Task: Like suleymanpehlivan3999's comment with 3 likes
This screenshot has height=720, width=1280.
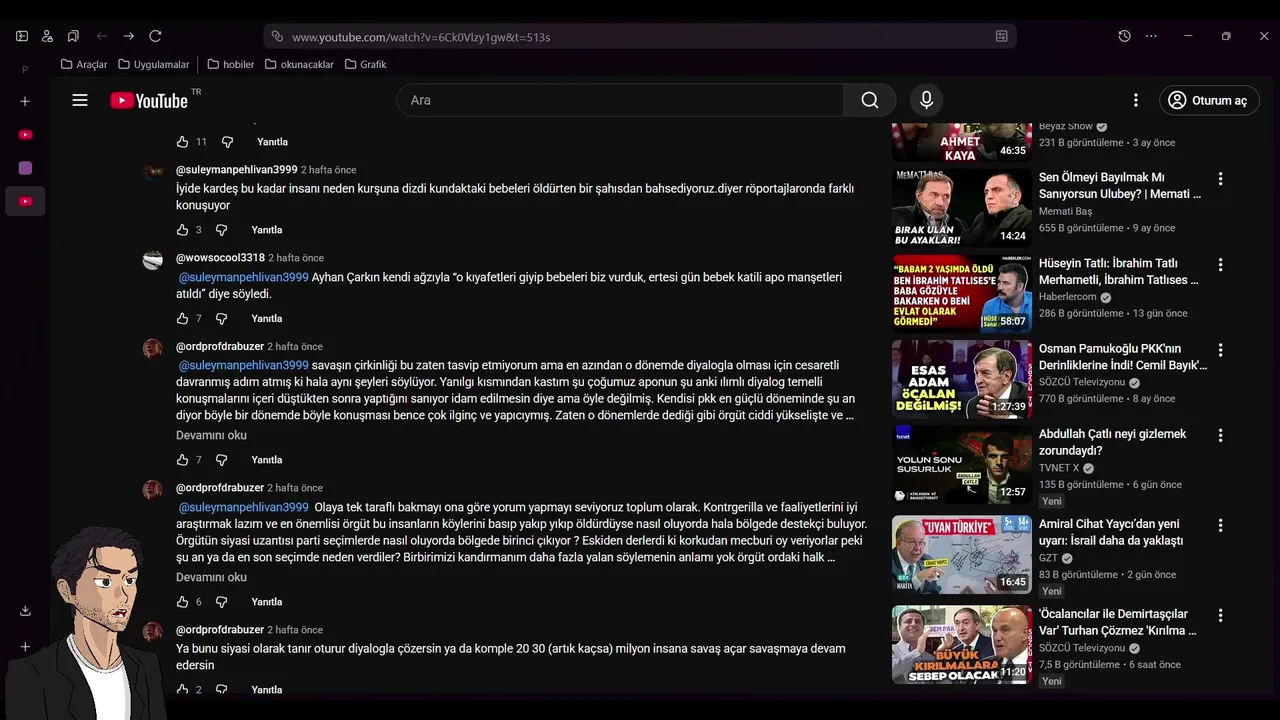Action: 182,230
